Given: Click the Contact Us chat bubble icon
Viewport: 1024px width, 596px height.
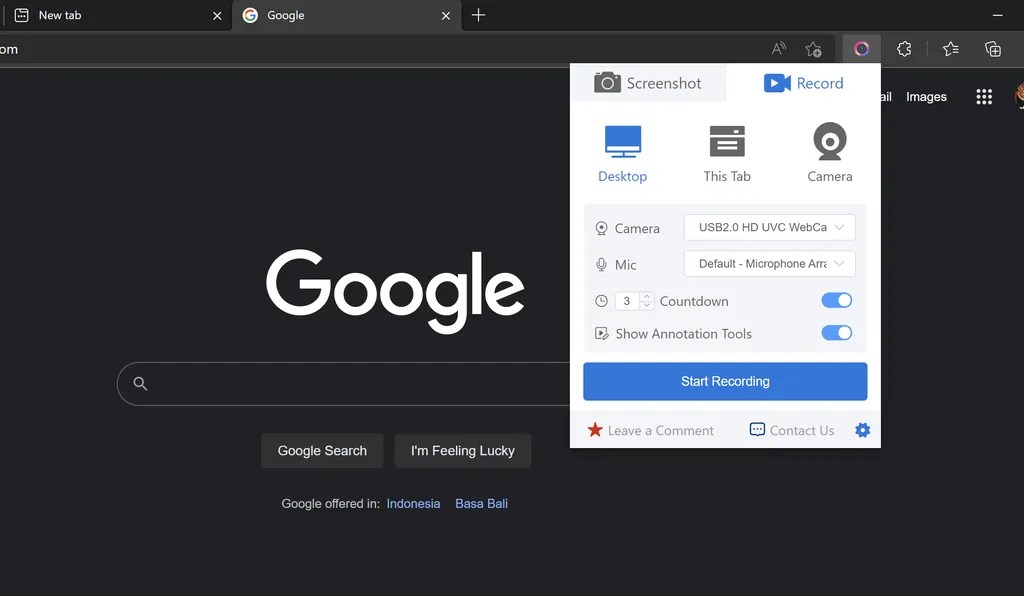Looking at the screenshot, I should (x=755, y=429).
